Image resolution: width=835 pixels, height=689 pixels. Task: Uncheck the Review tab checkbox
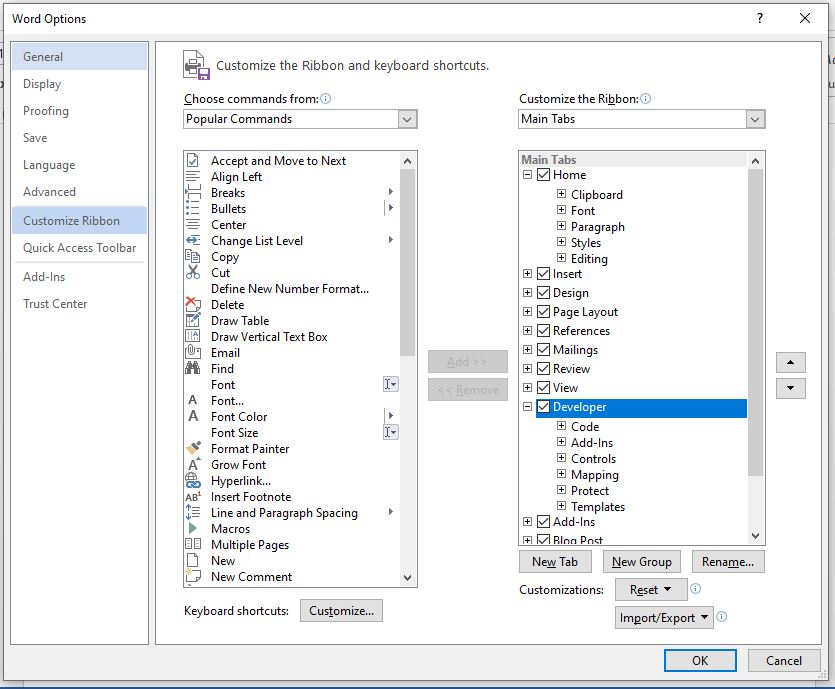pos(543,368)
